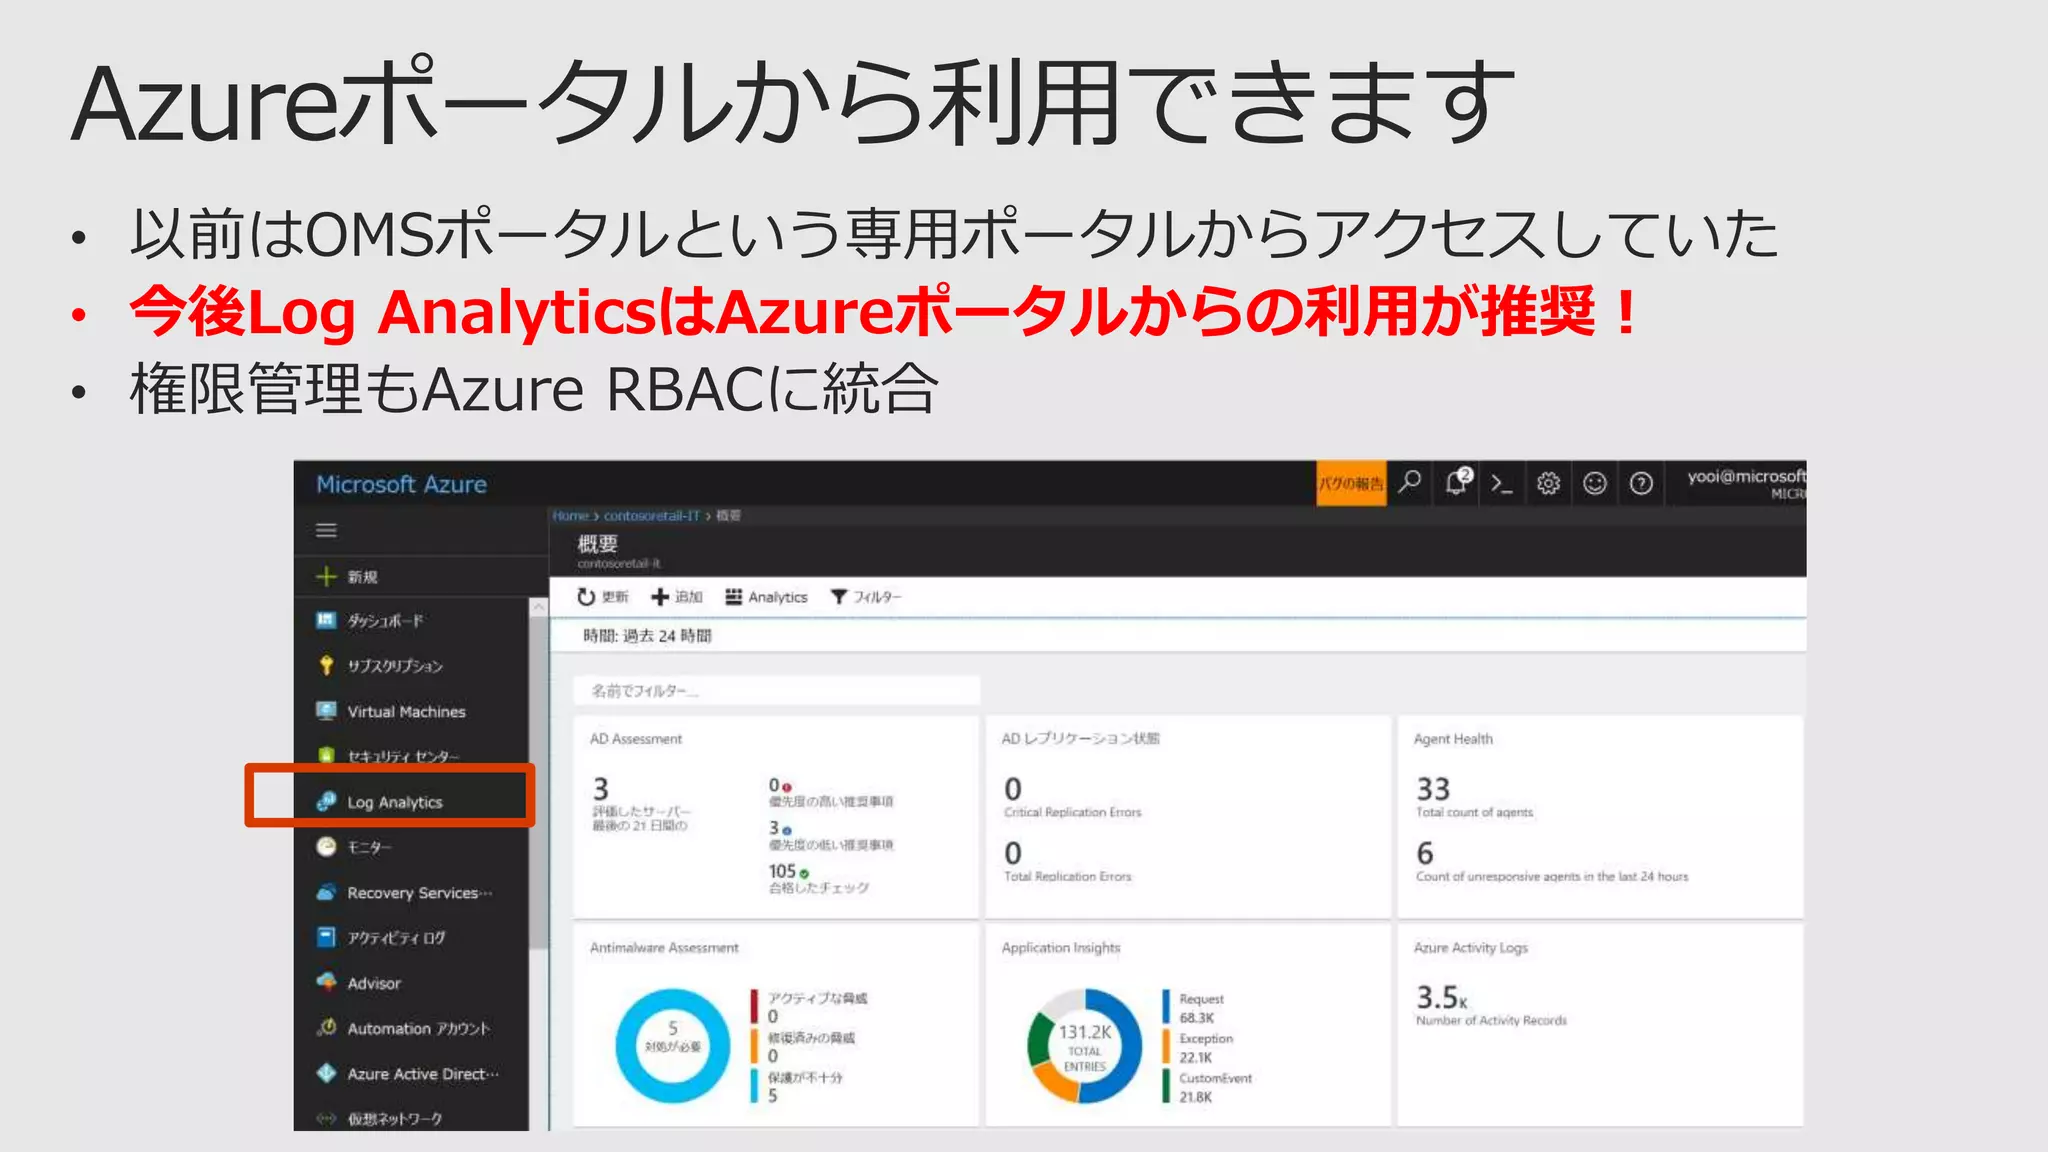Open the AD Assessment tile
The height and width of the screenshot is (1152, 2048).
pyautogui.click(x=776, y=816)
